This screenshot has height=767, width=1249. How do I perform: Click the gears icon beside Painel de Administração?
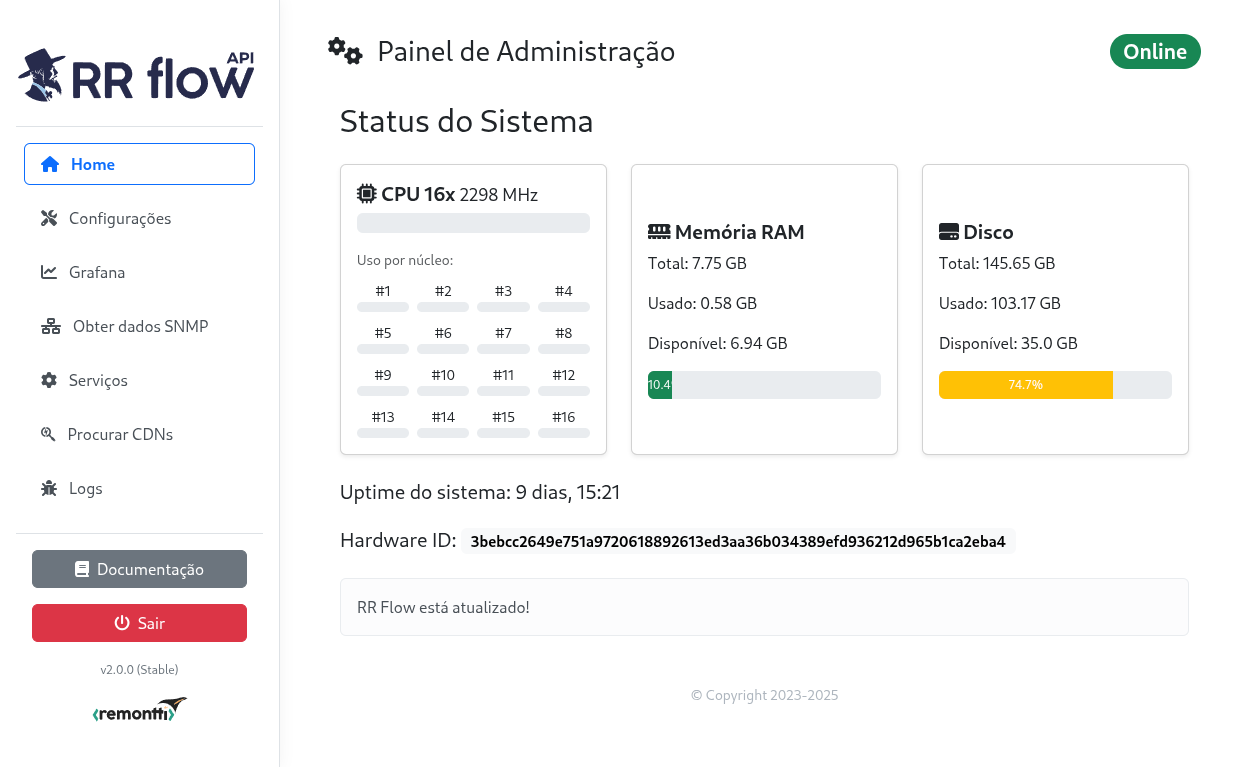point(345,50)
